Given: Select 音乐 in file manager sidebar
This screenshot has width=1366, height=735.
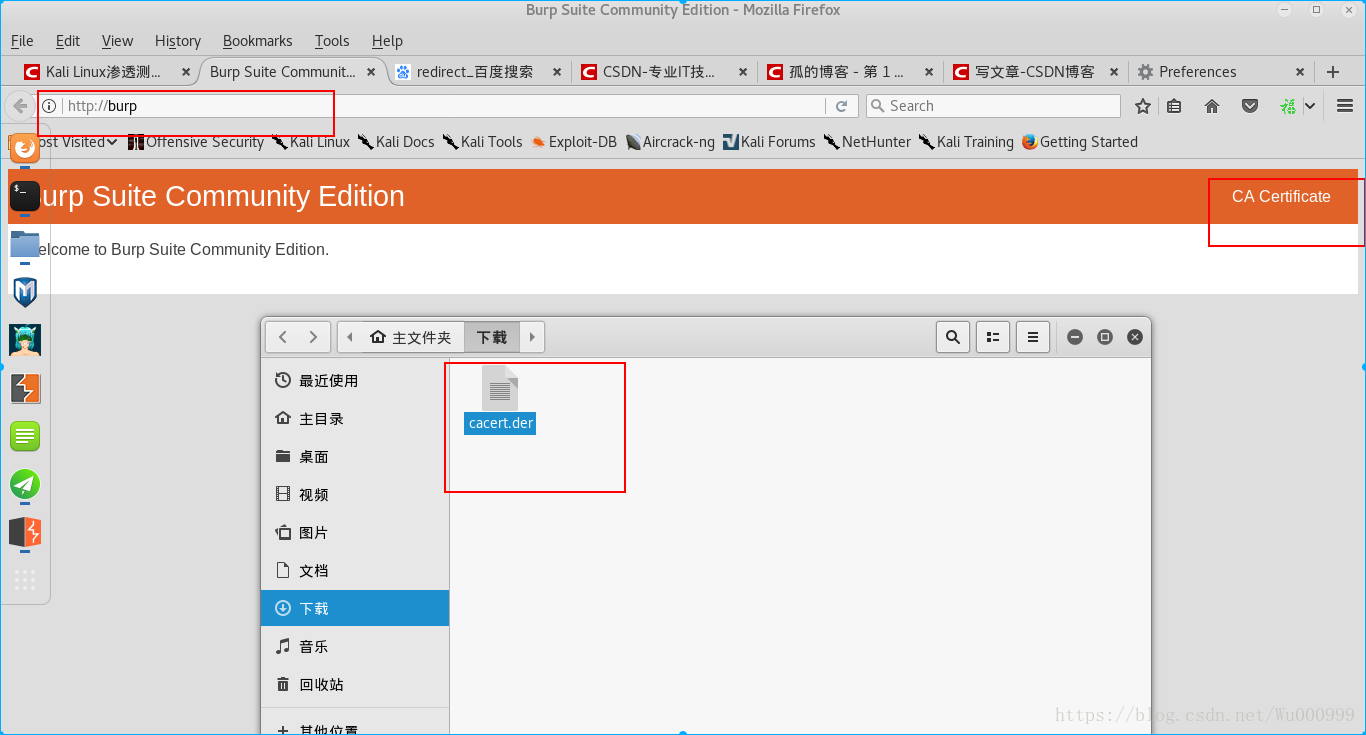Looking at the screenshot, I should [355, 647].
